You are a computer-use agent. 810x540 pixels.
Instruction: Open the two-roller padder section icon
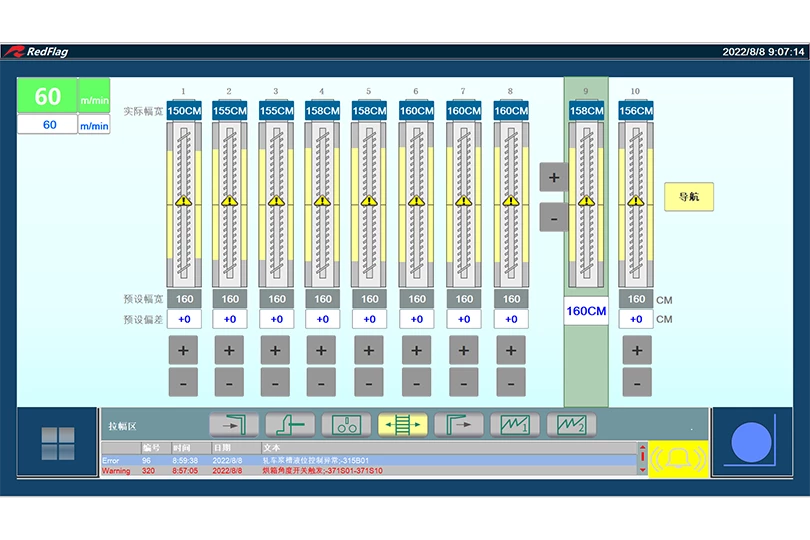pyautogui.click(x=346, y=425)
